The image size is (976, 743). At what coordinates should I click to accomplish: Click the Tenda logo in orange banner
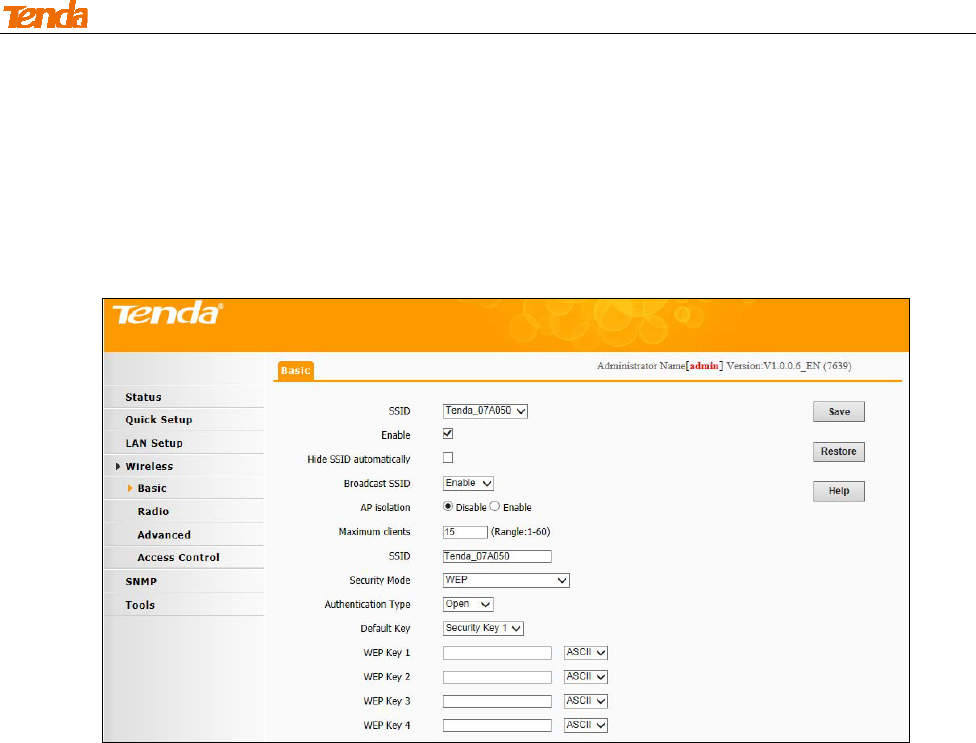167,314
